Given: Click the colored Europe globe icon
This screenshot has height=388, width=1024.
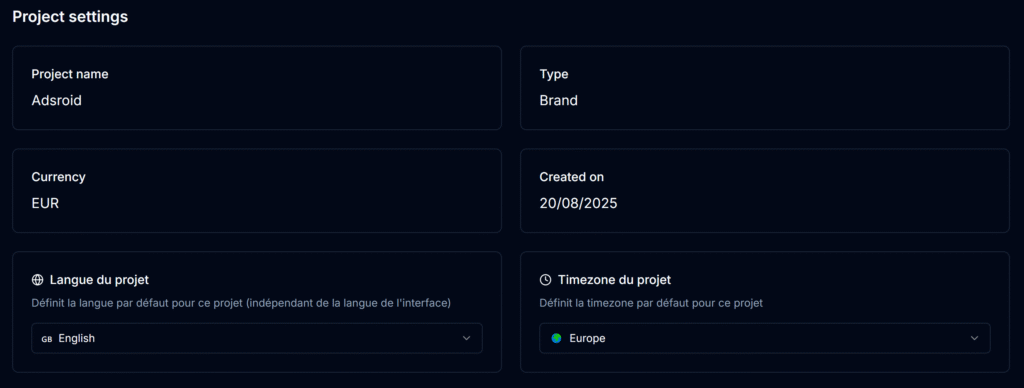Looking at the screenshot, I should (556, 338).
